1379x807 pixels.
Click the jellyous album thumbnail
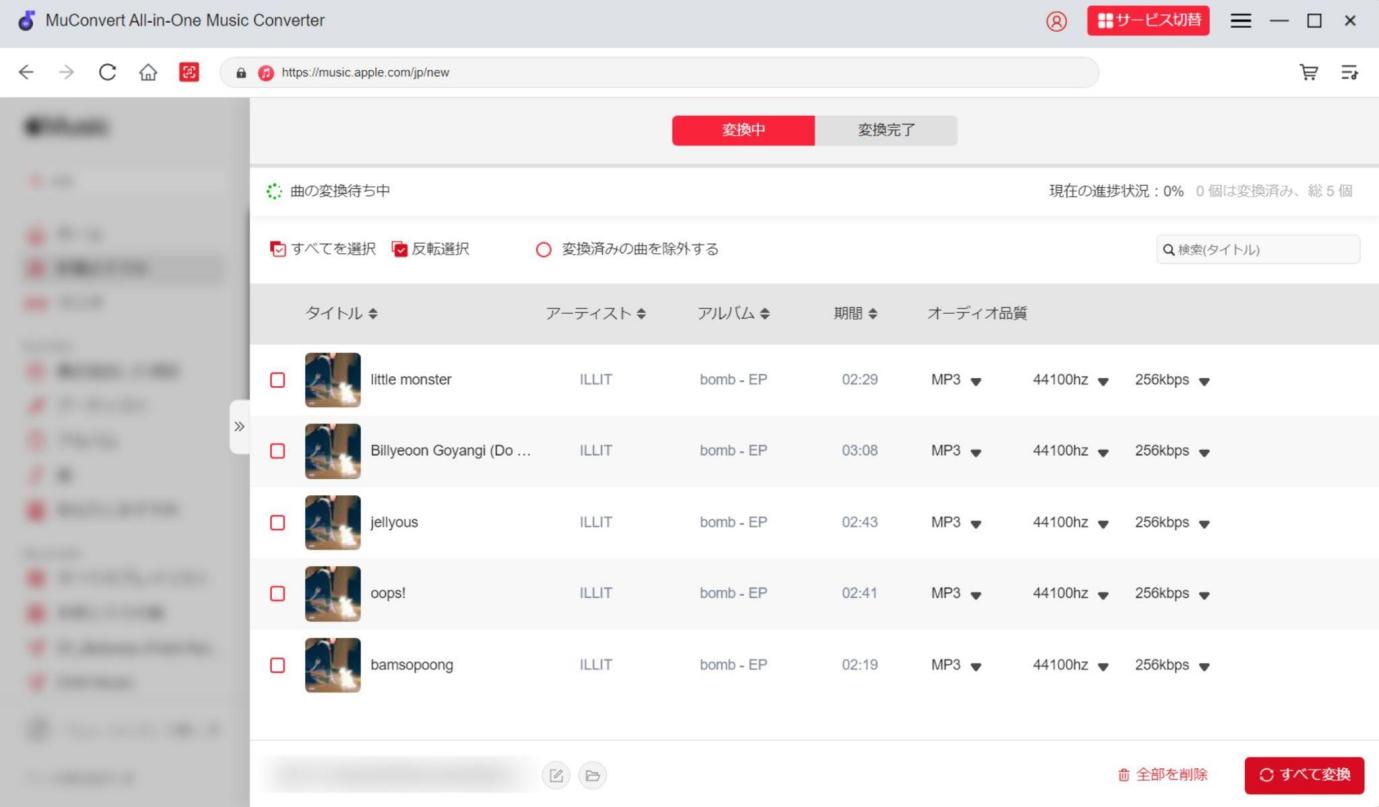[333, 522]
